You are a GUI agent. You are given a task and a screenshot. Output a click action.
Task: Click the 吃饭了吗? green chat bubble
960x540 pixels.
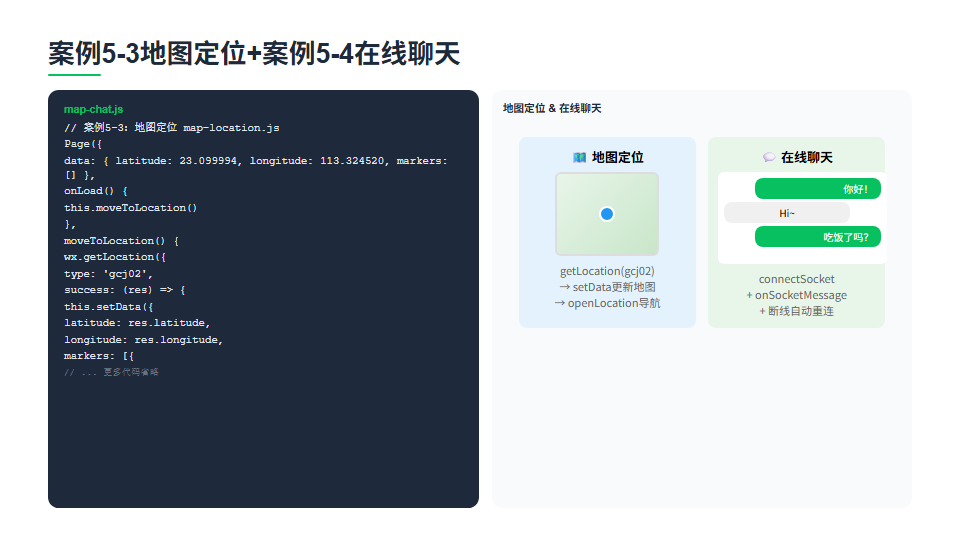click(x=817, y=237)
